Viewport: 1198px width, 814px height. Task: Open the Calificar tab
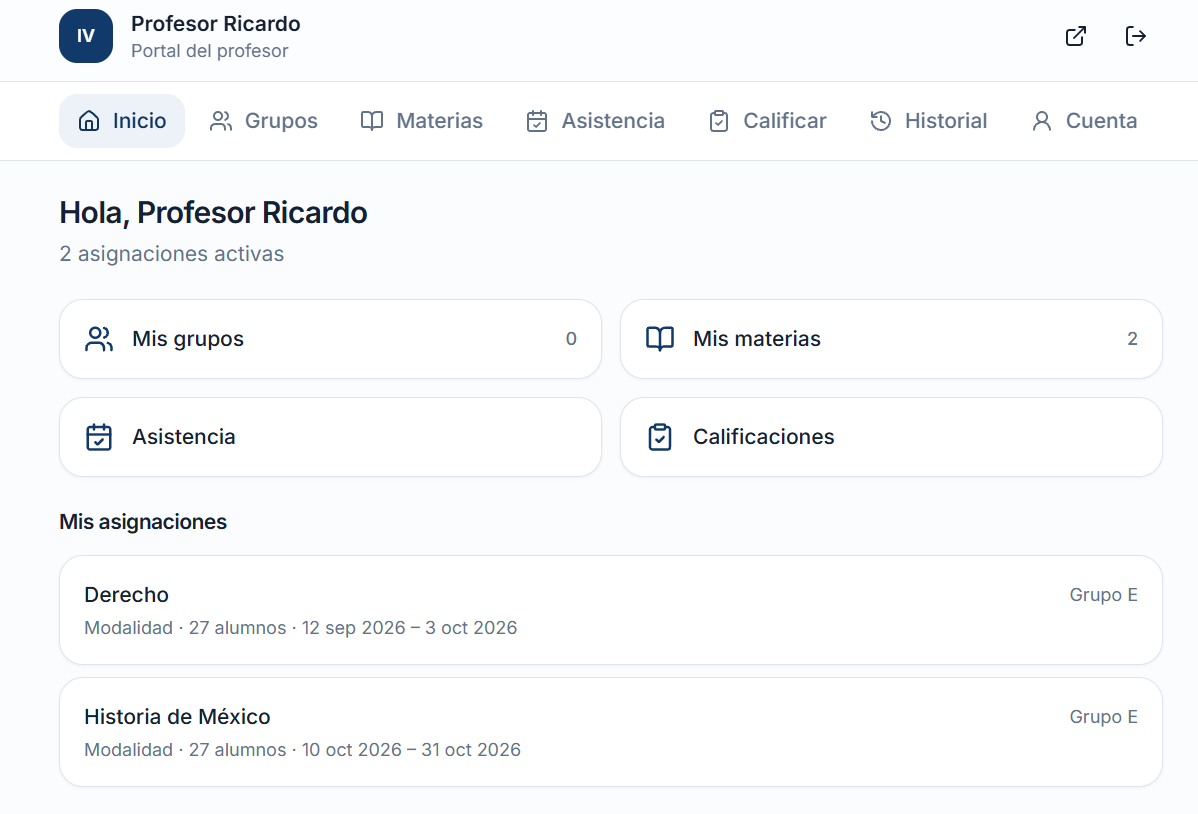click(768, 121)
